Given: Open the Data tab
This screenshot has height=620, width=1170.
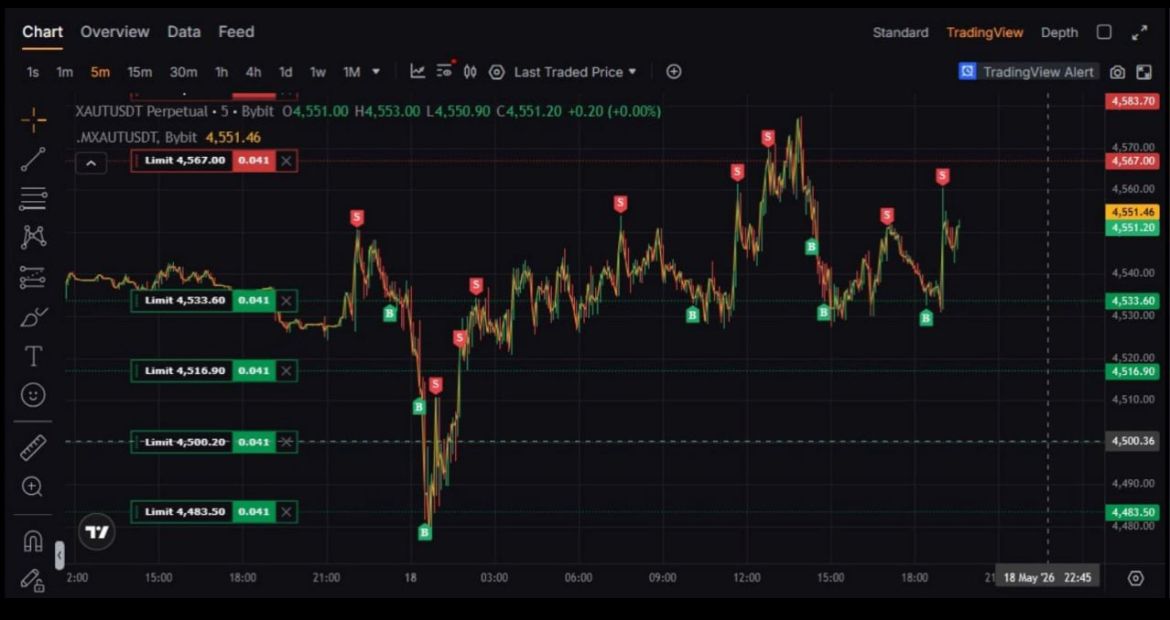Looking at the screenshot, I should [184, 32].
